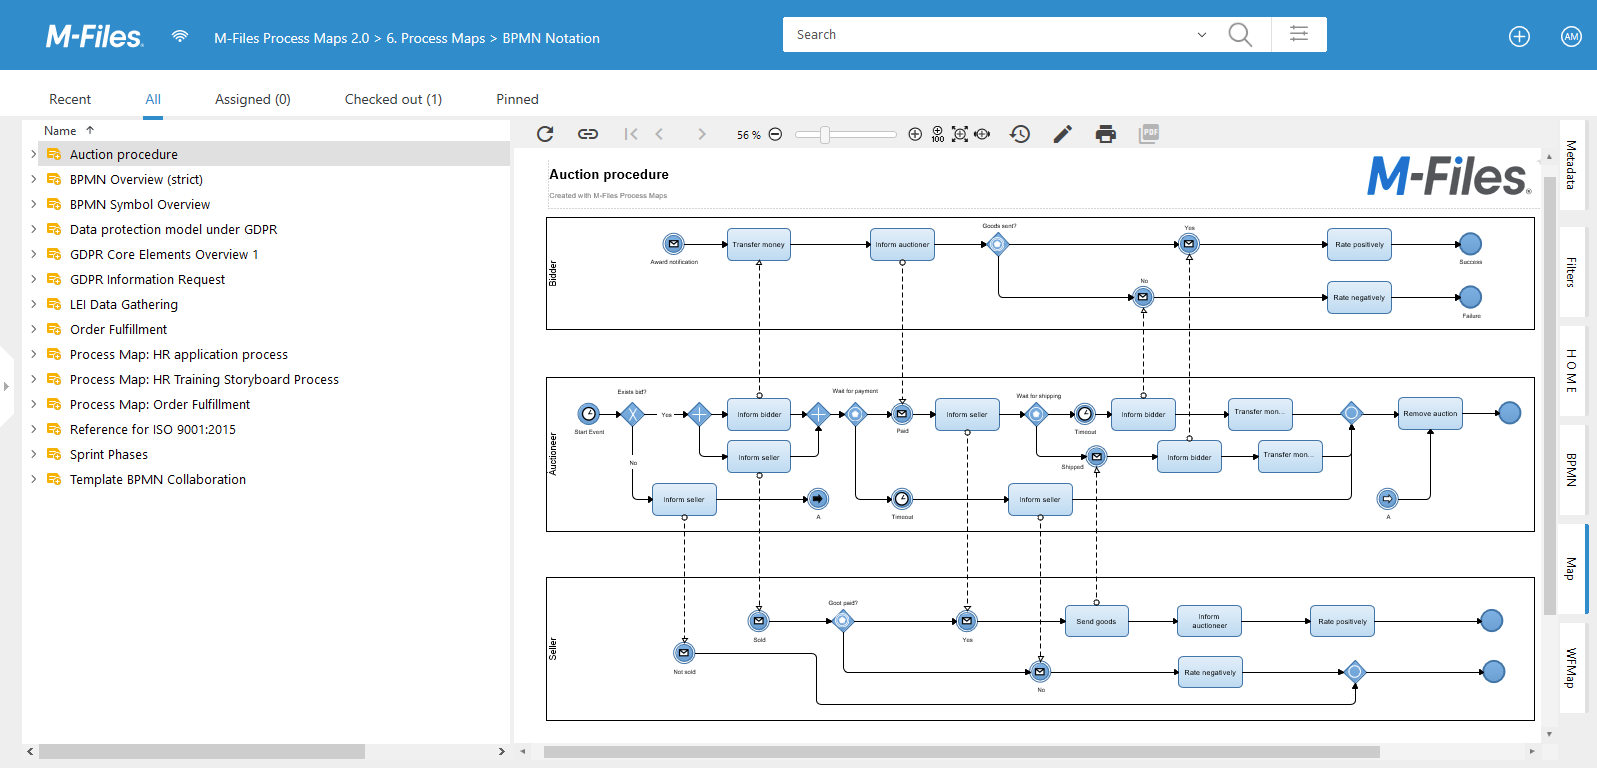Reset zoom to 100 percent
Image resolution: width=1597 pixels, height=768 pixels.
tap(937, 134)
